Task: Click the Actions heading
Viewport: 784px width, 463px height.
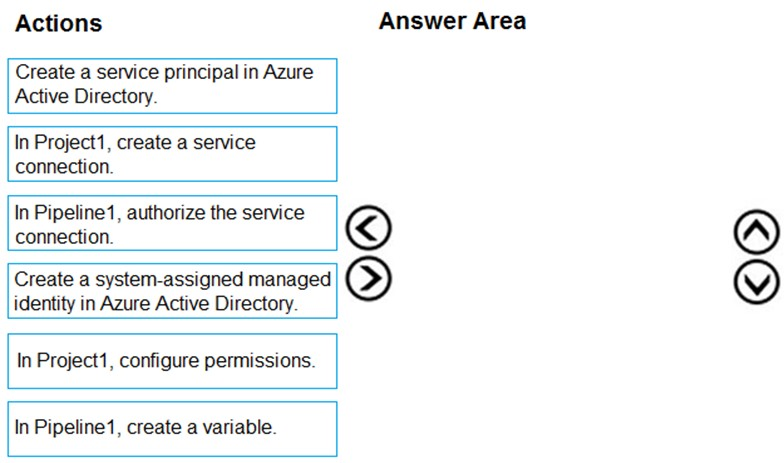Action: [x=58, y=24]
